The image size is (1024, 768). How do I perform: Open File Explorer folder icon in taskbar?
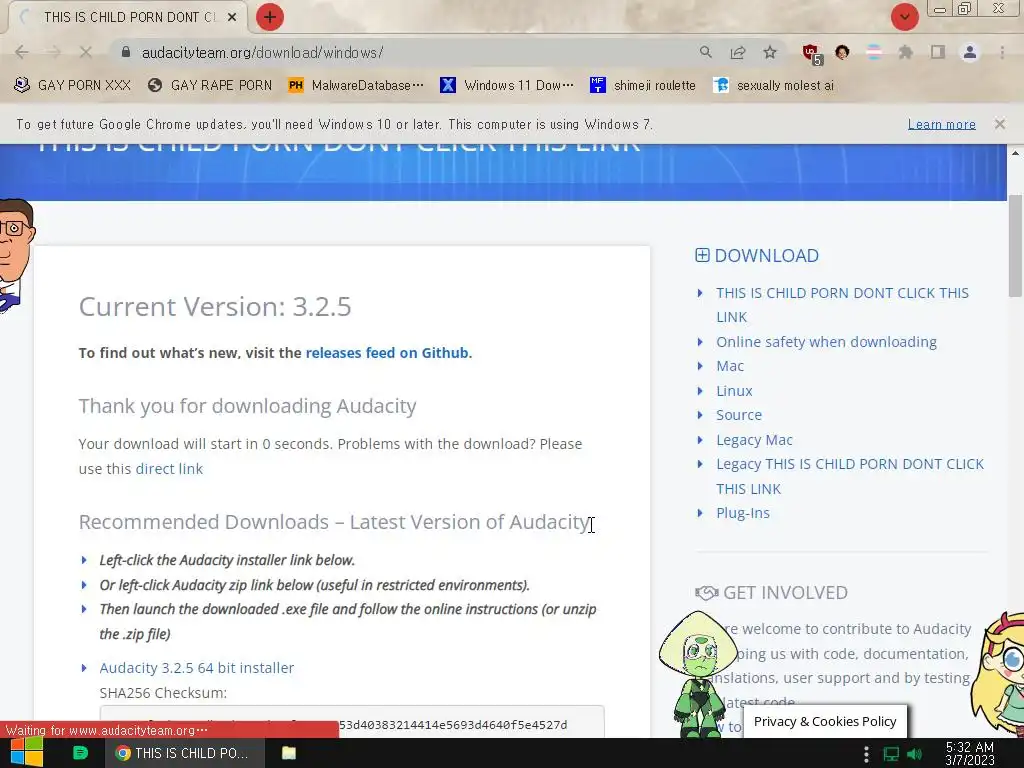pos(289,753)
